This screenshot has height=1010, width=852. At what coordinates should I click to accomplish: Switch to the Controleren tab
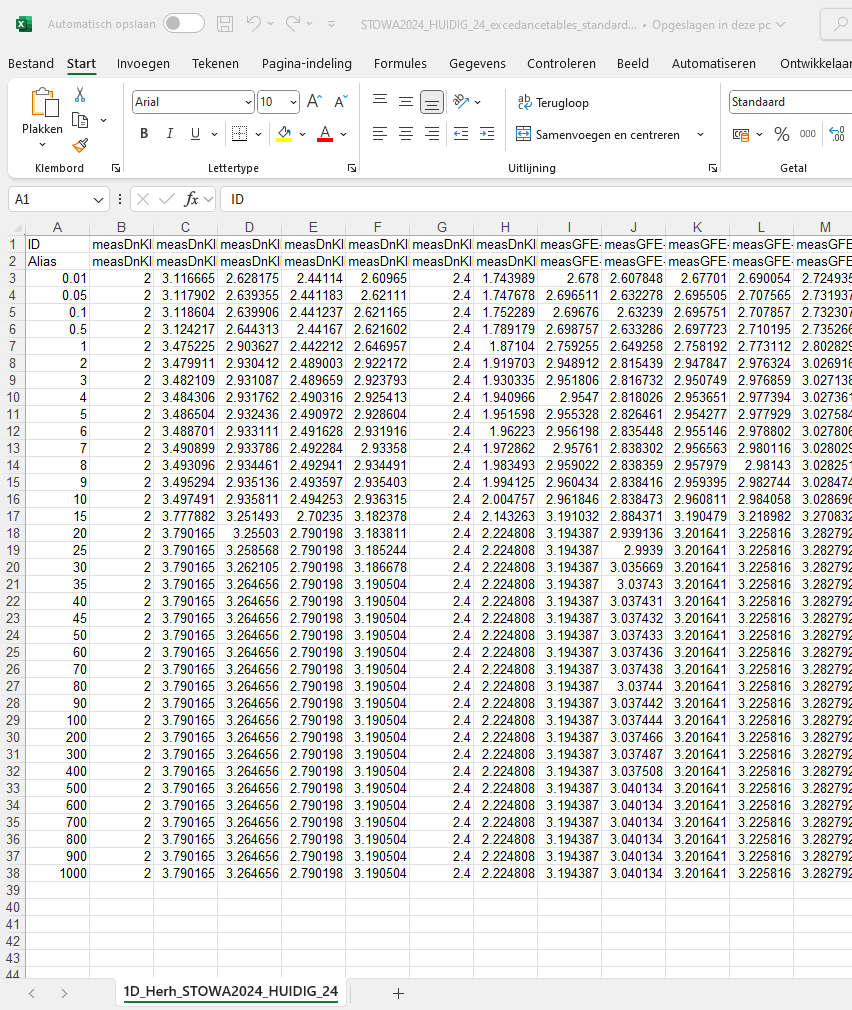point(562,63)
